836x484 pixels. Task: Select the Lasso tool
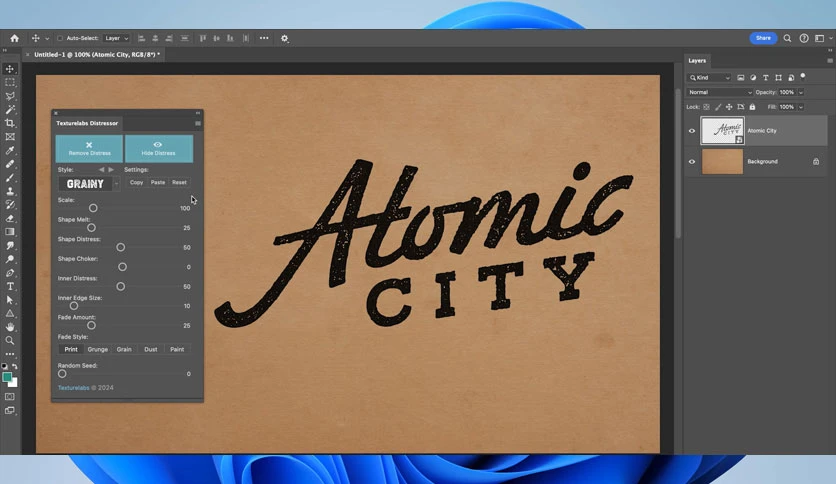click(10, 96)
